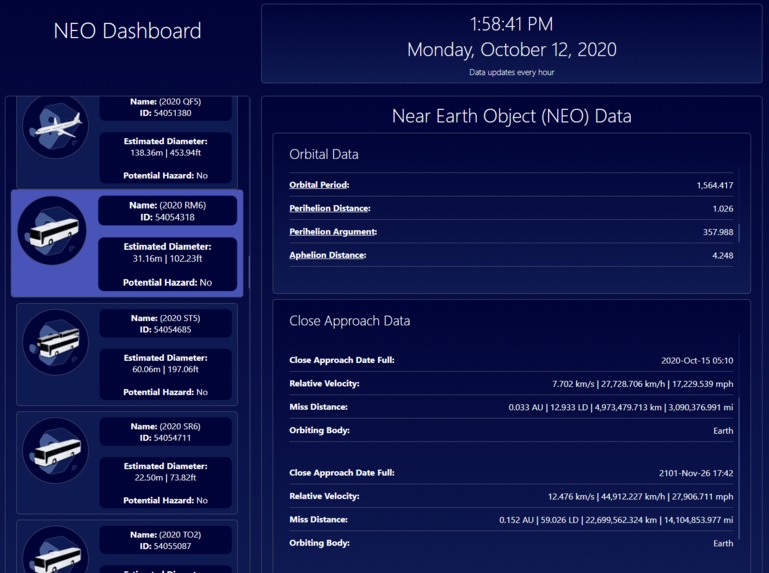769x573 pixels.
Task: Click the 2020 SR6 diameter 22.50m | 73.82ft
Action: (x=166, y=477)
